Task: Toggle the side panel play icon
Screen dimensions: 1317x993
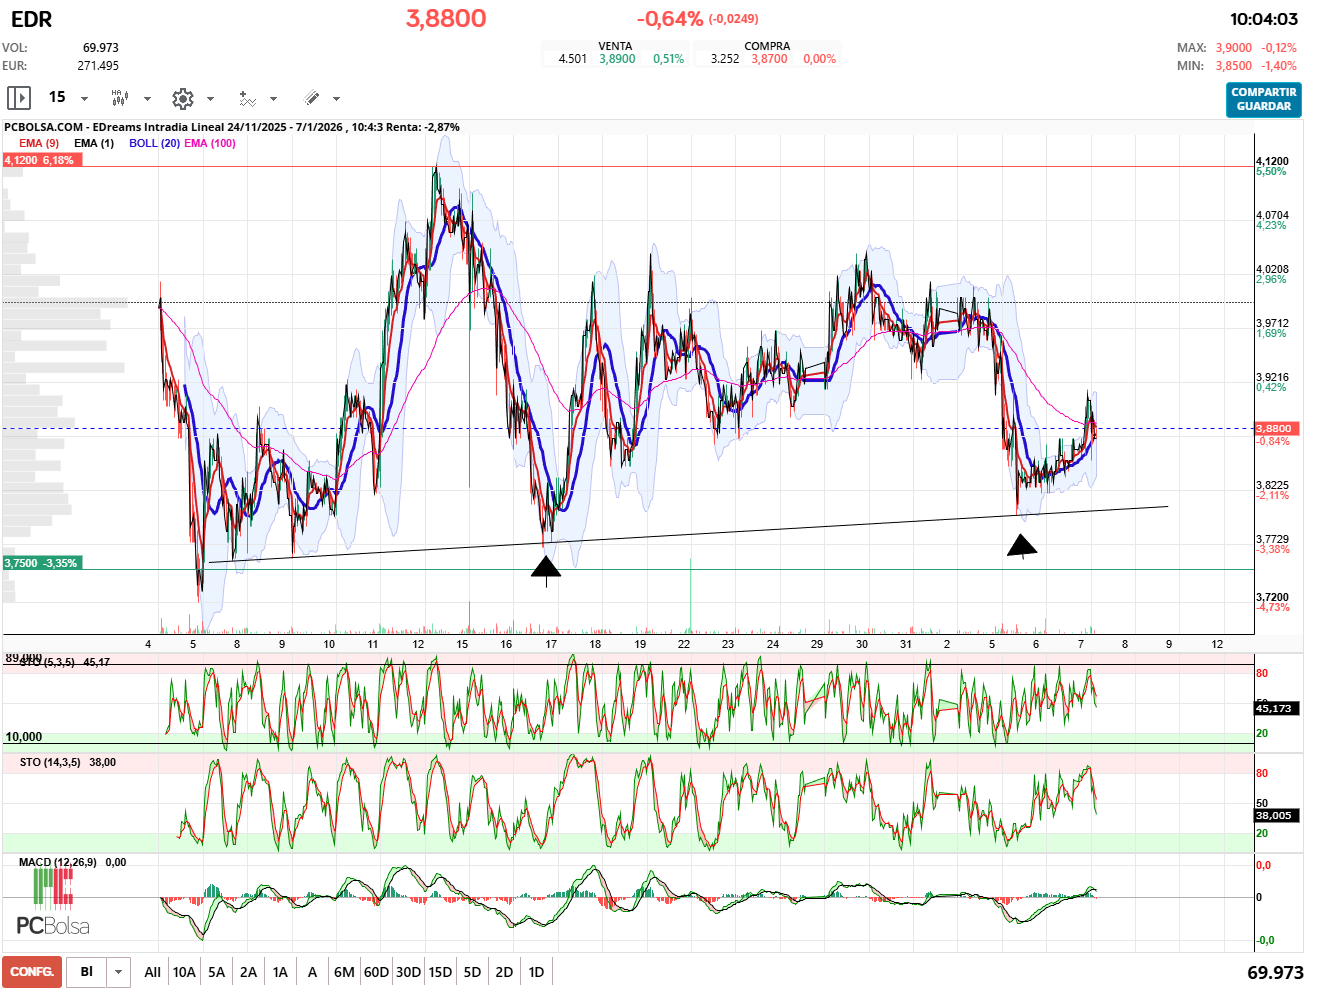Action: (x=19, y=98)
